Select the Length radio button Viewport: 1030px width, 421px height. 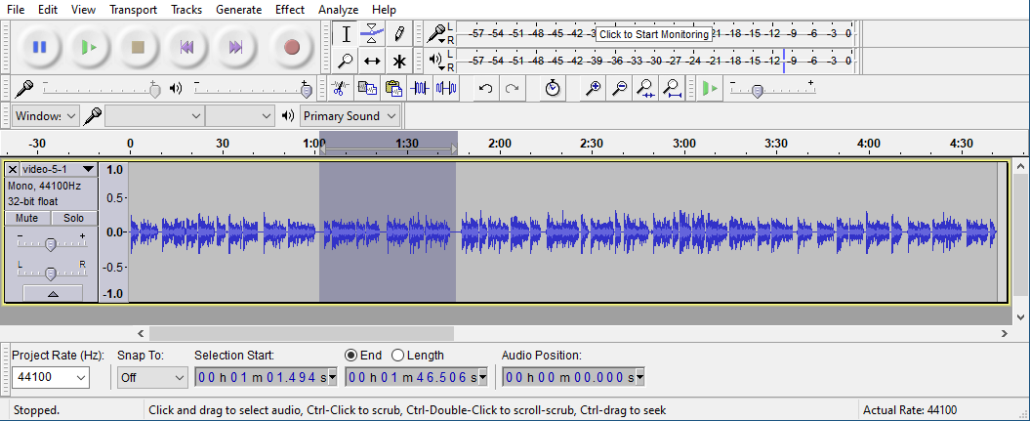coord(398,355)
